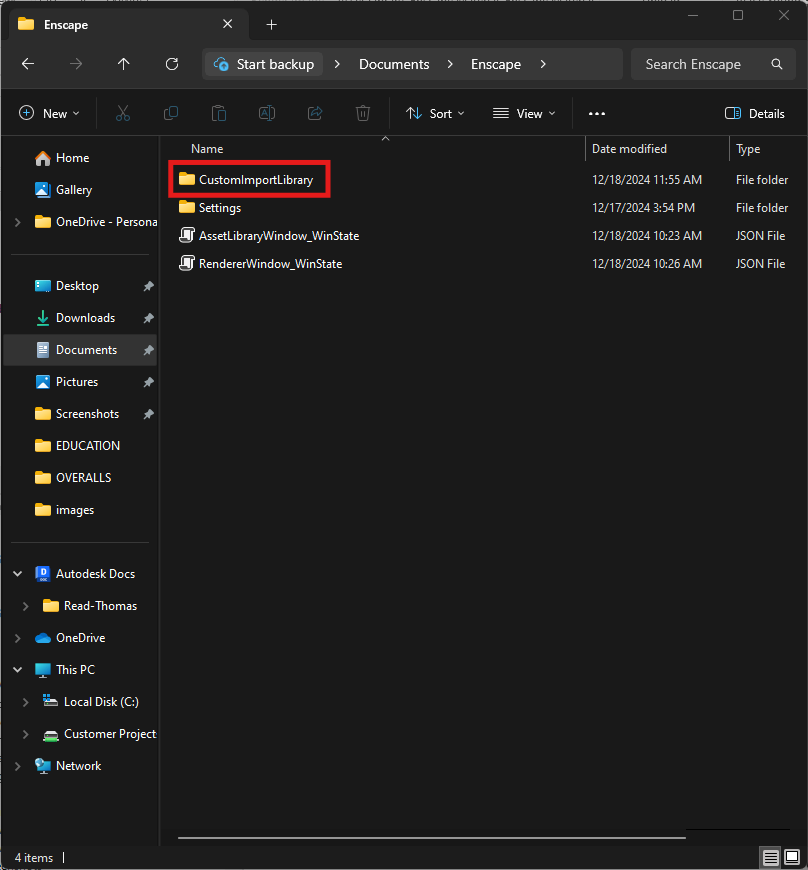Open the See more ellipsis menu
Viewport: 808px width, 870px height.
click(596, 113)
